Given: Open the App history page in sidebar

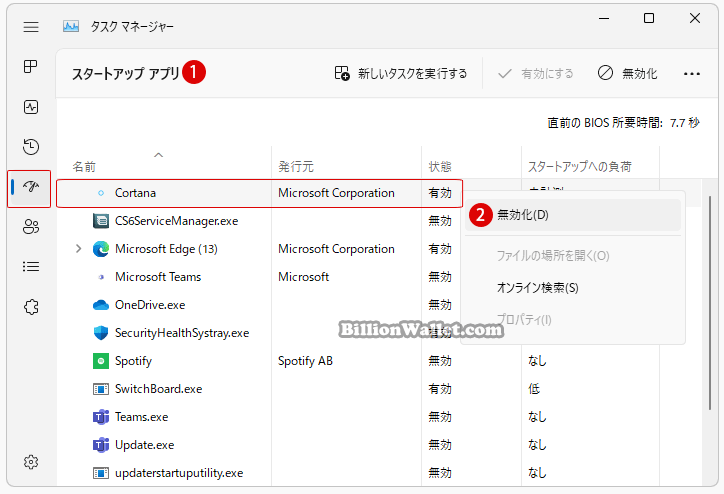Looking at the screenshot, I should [31, 147].
